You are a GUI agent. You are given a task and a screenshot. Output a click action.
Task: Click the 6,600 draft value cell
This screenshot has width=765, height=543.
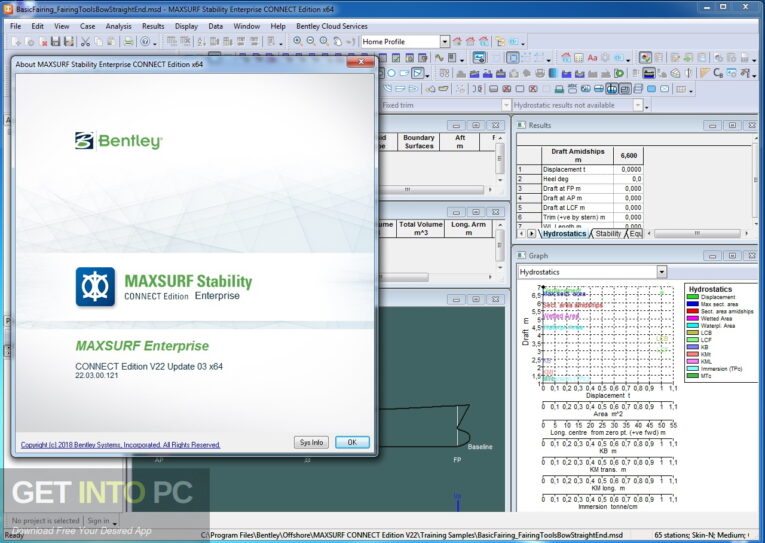coord(628,156)
